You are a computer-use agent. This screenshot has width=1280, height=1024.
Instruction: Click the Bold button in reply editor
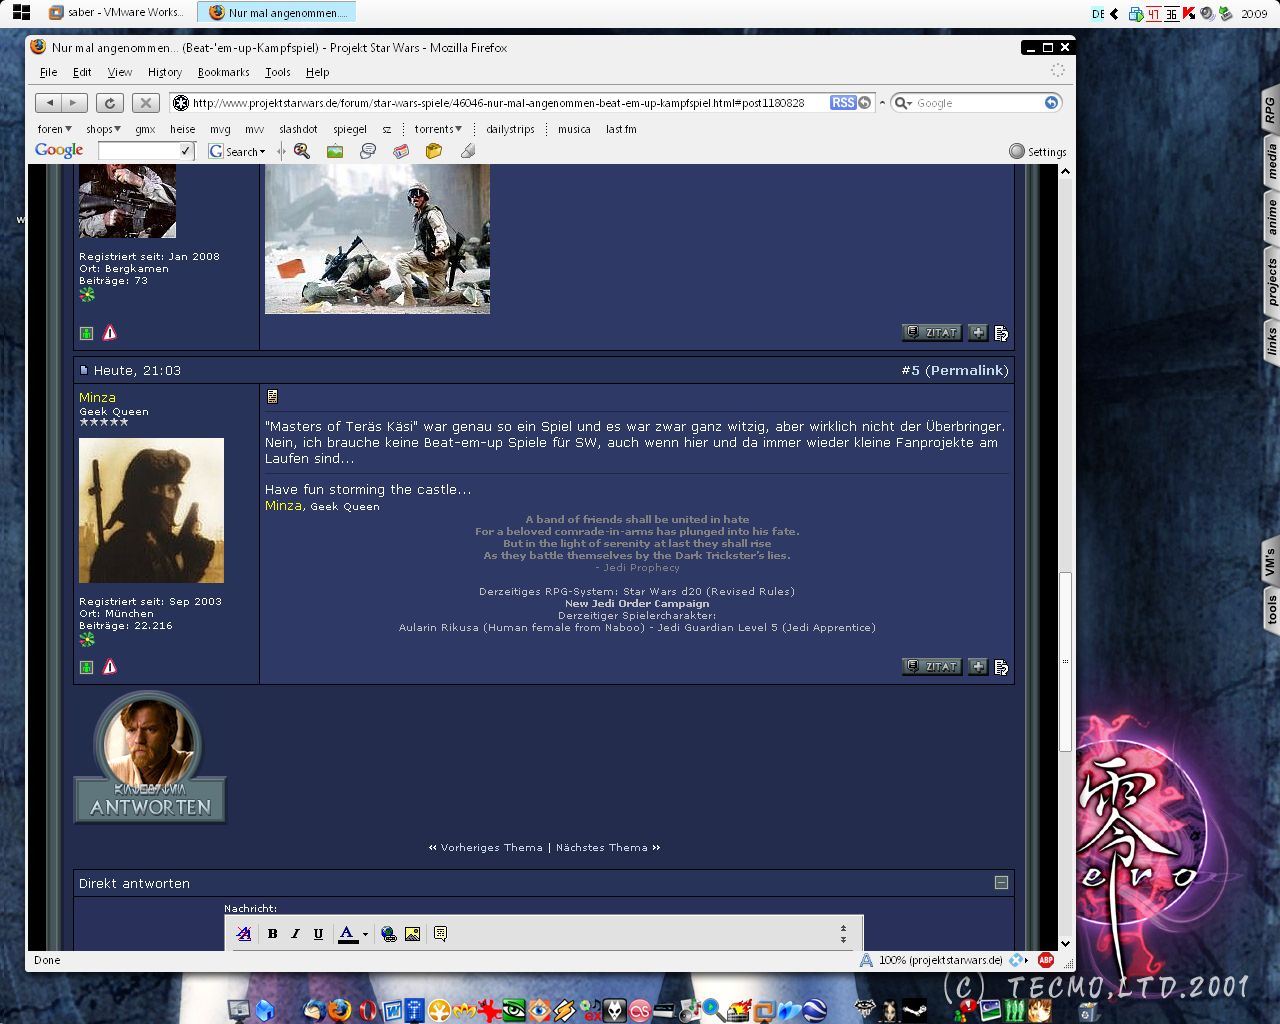(272, 934)
